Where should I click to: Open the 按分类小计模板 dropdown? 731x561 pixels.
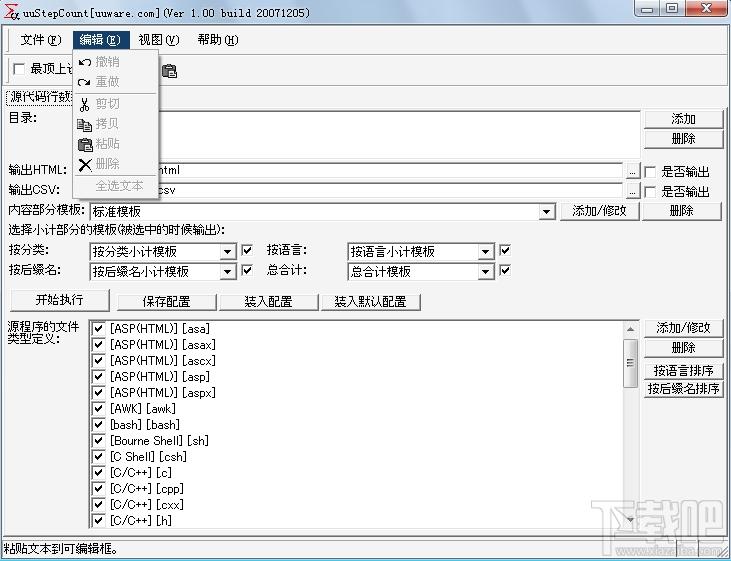click(227, 252)
